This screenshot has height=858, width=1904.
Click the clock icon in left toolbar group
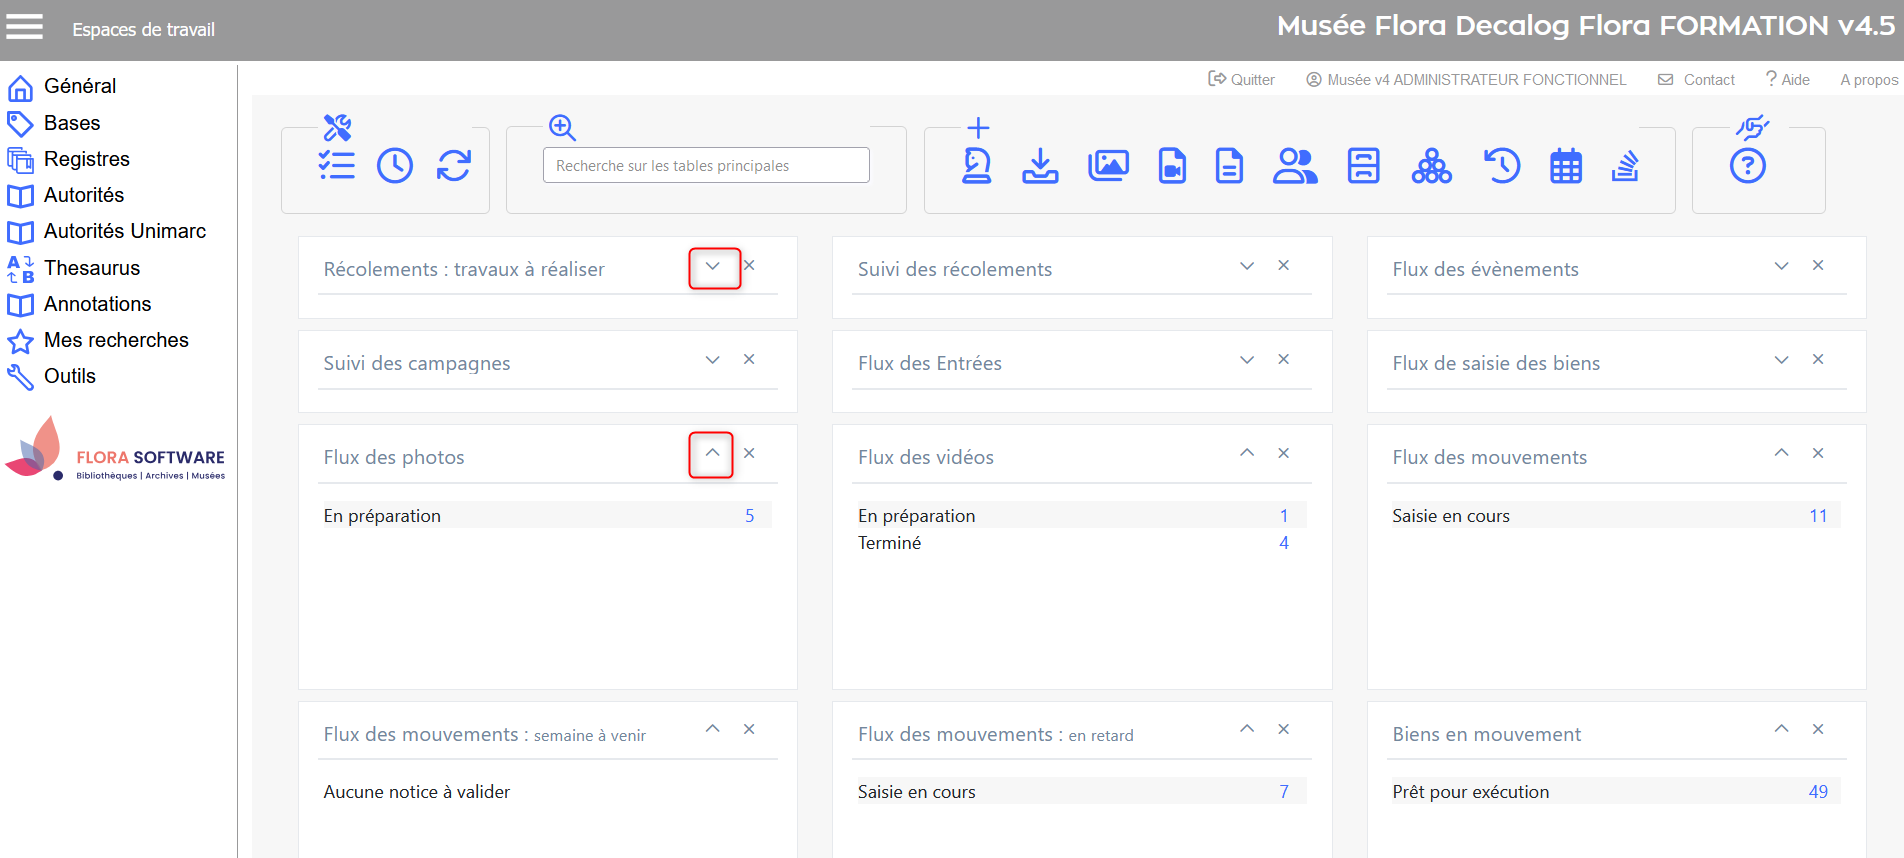pyautogui.click(x=395, y=166)
